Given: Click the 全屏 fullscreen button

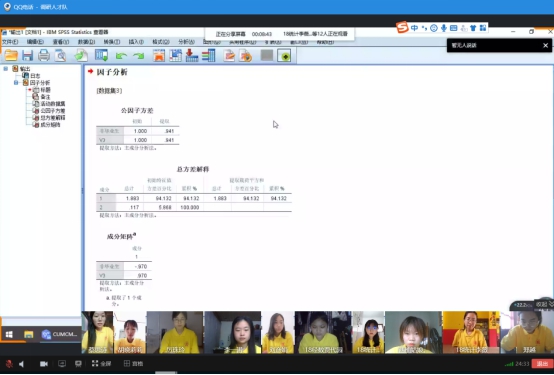Looking at the screenshot, I should 102,363.
